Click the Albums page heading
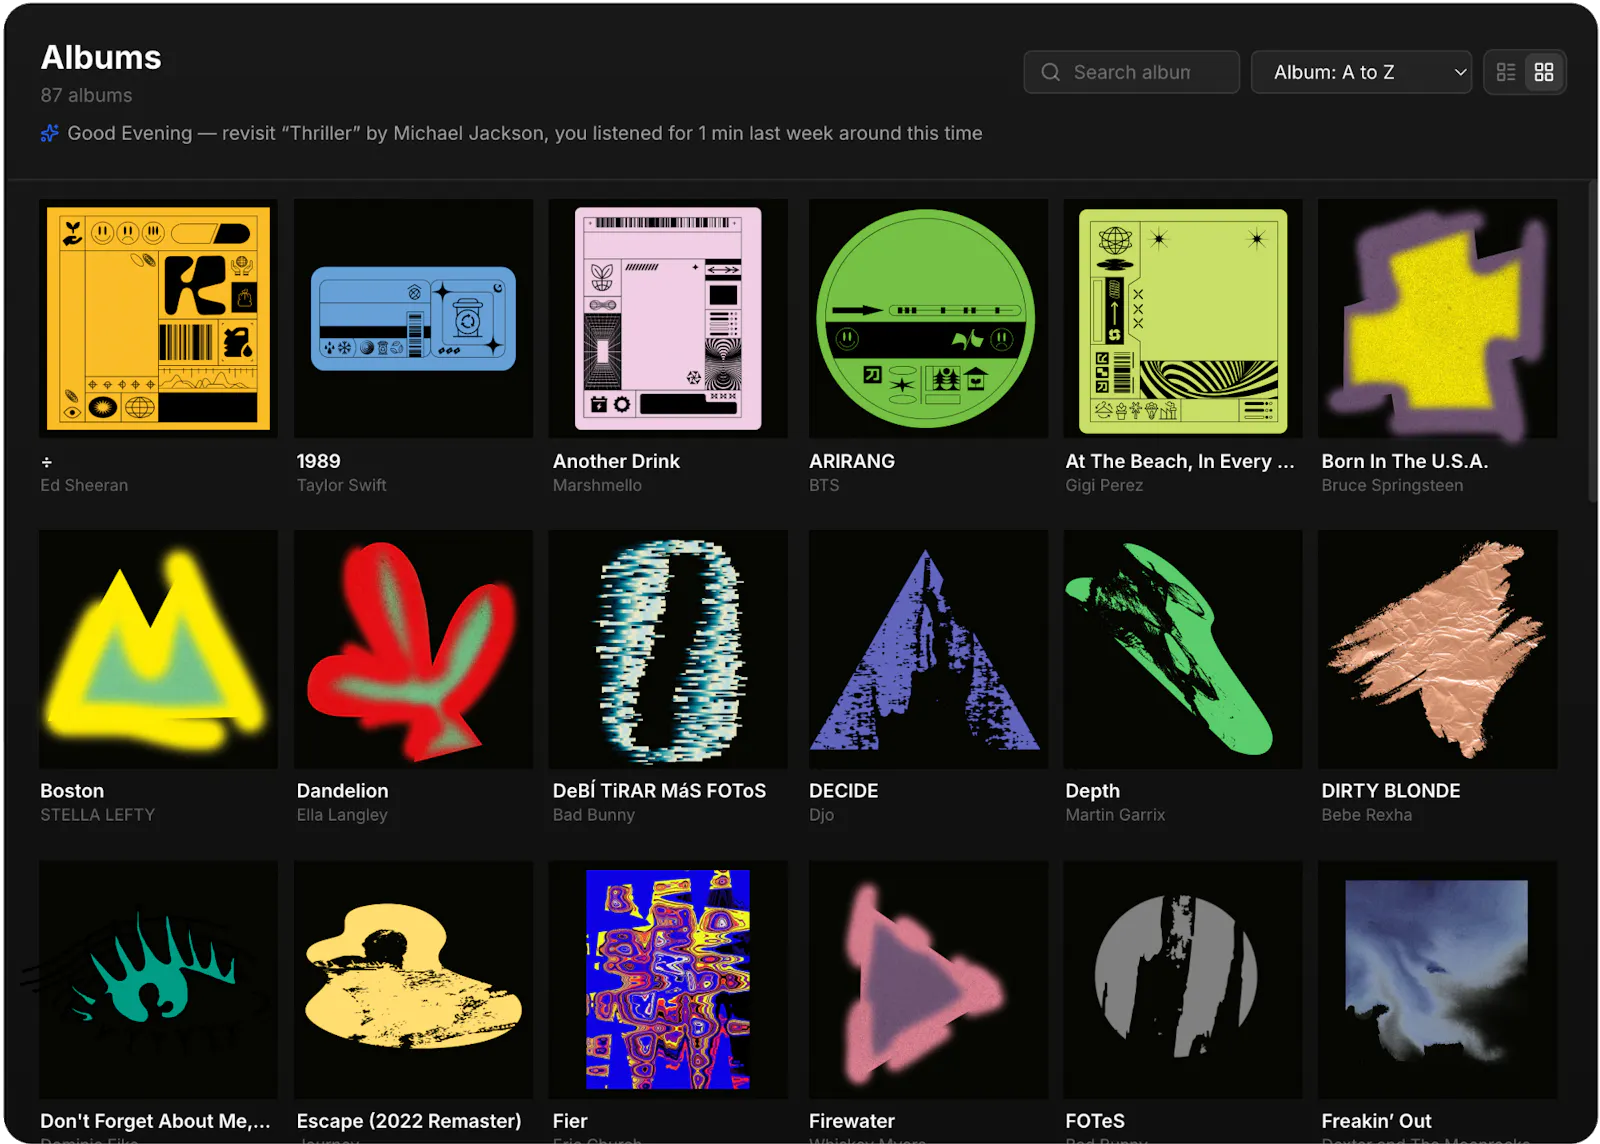 101,57
